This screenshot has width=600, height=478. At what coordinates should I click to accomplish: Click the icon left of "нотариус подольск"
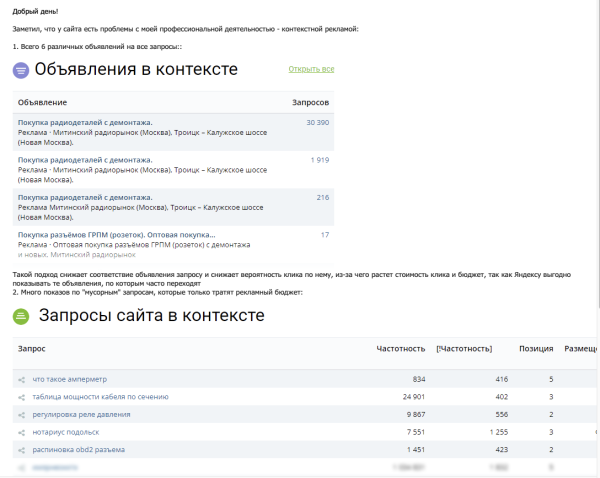[x=21, y=432]
